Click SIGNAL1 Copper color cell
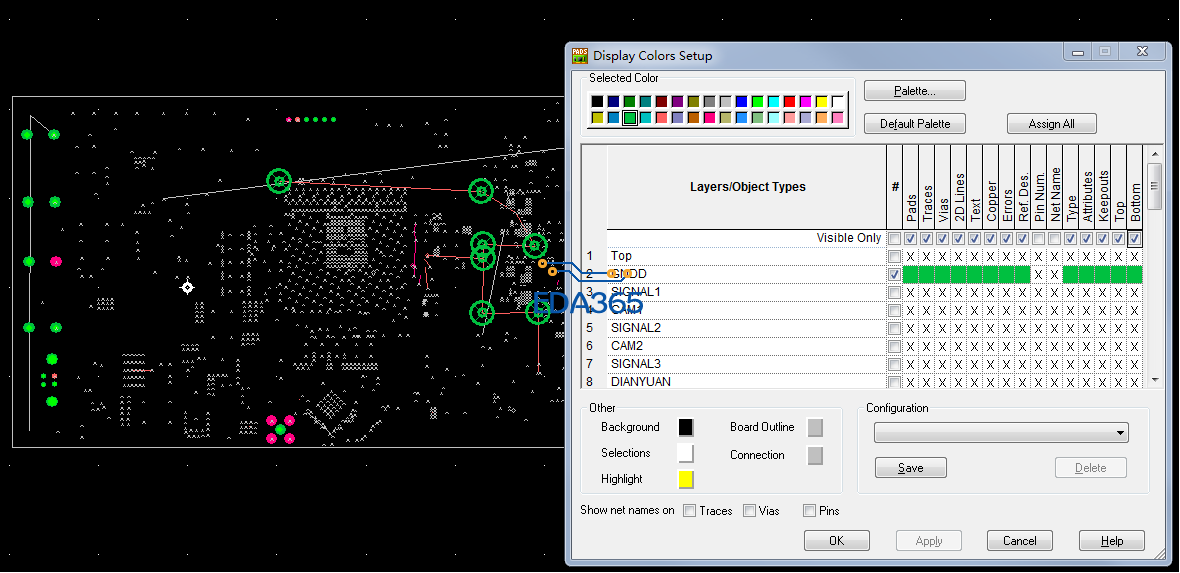1180x573 pixels. 990,292
